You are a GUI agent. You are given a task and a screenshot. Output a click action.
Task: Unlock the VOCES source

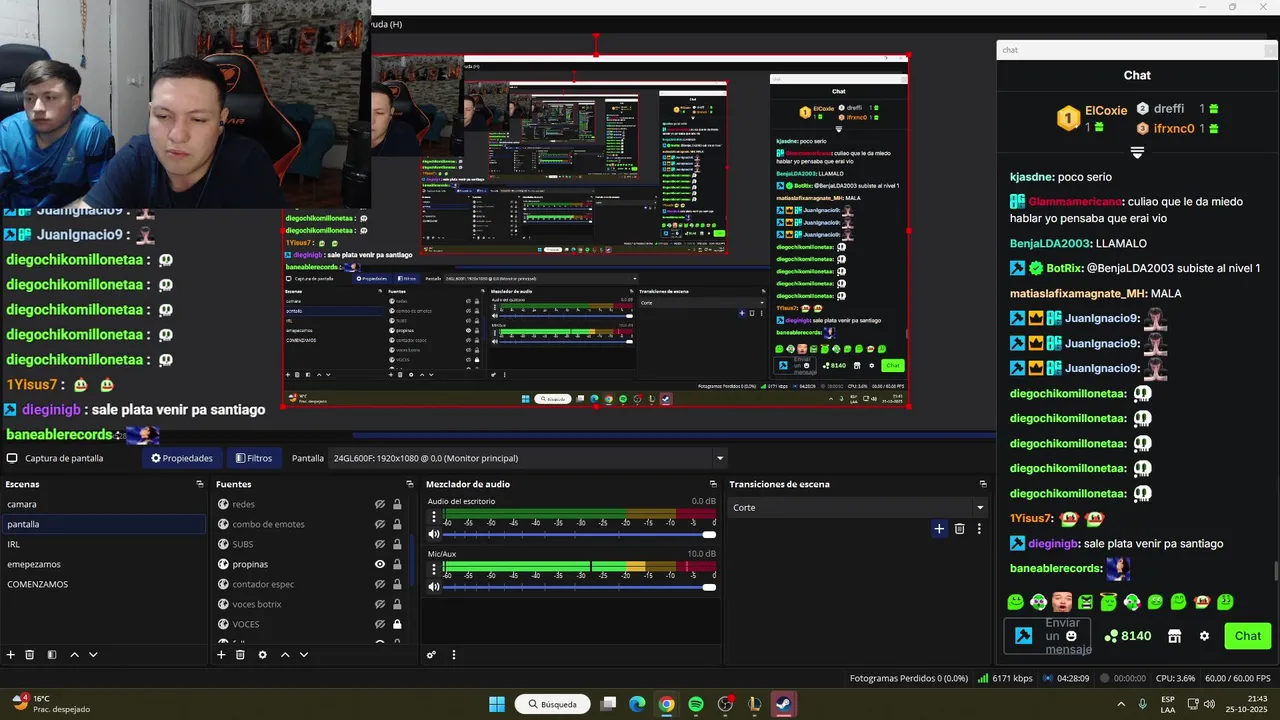[x=397, y=624]
